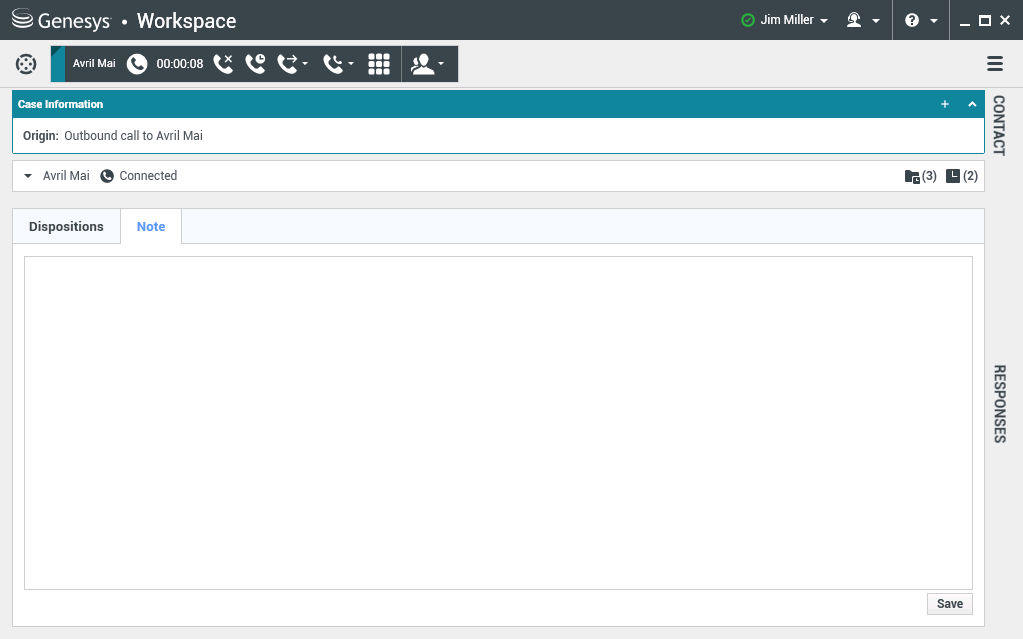1023x639 pixels.
Task: Click the Genesys logo icon
Action: (x=22, y=18)
